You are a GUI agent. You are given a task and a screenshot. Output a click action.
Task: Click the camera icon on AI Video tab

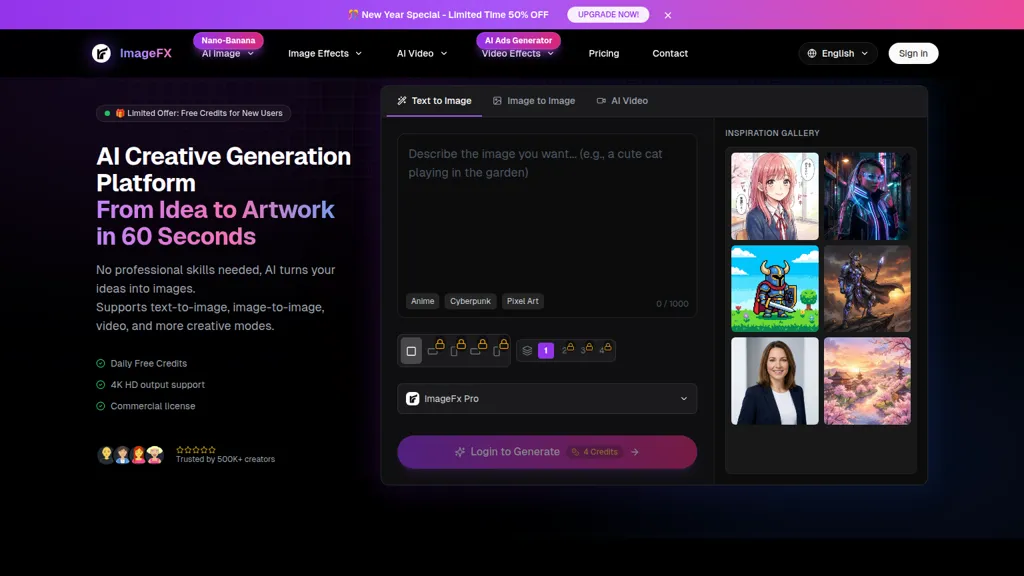click(601, 101)
